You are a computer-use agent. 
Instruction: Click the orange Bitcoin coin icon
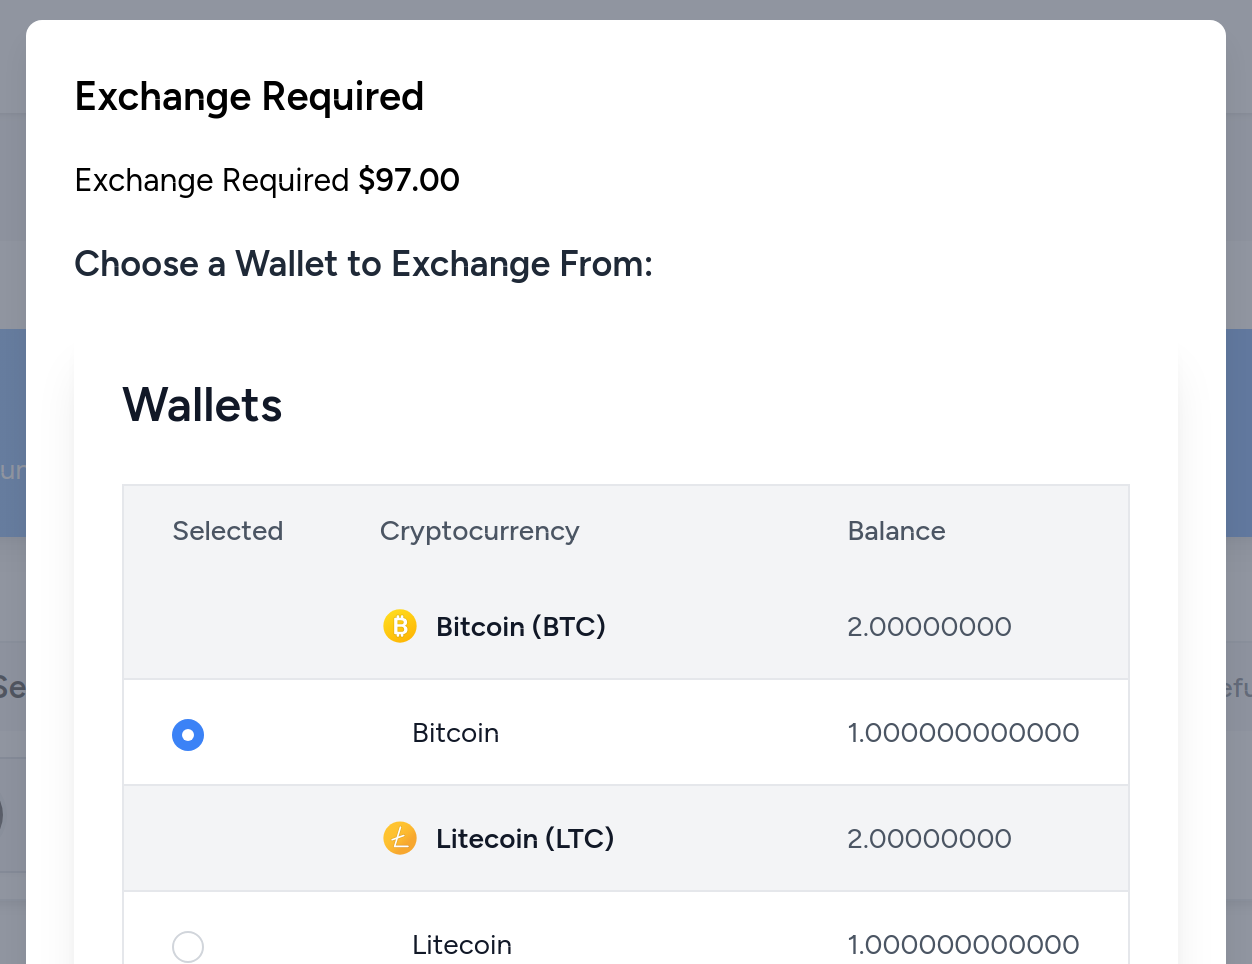point(400,627)
